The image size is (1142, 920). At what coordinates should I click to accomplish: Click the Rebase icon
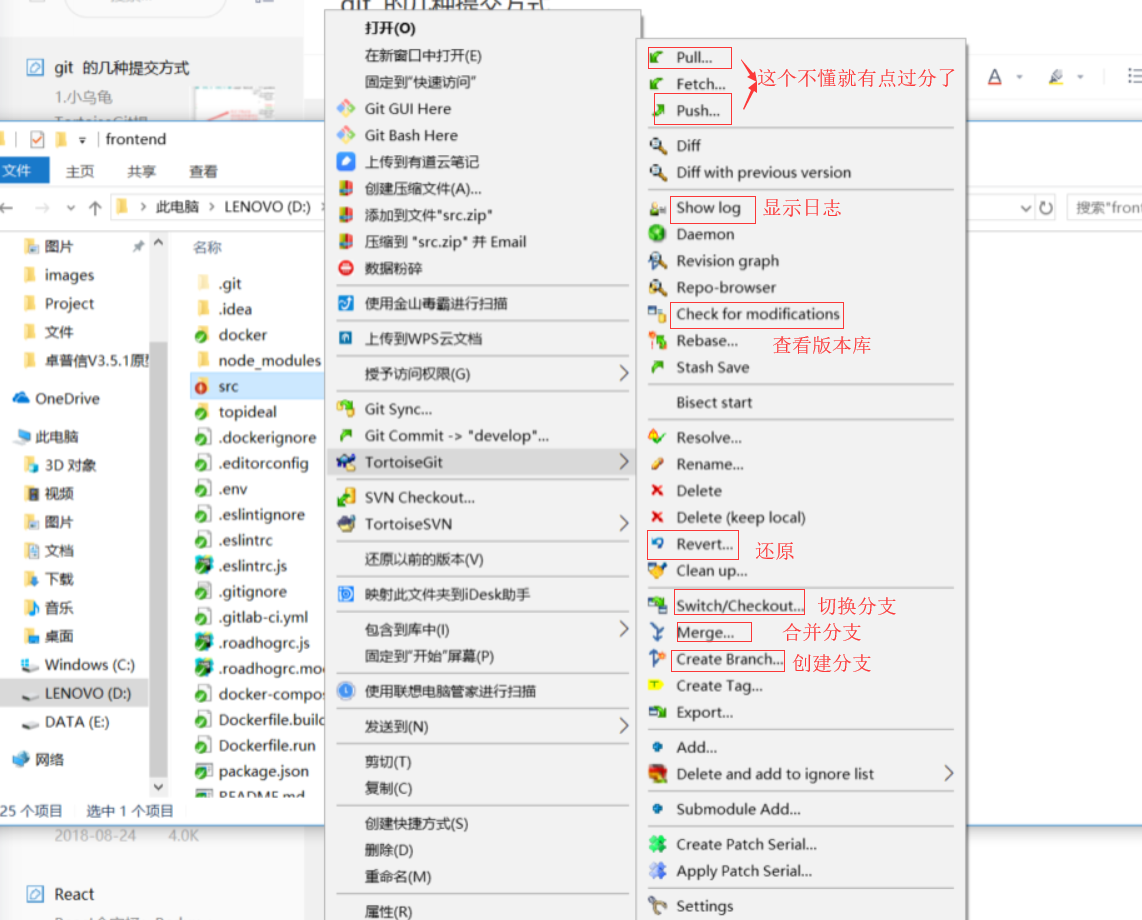coord(658,341)
